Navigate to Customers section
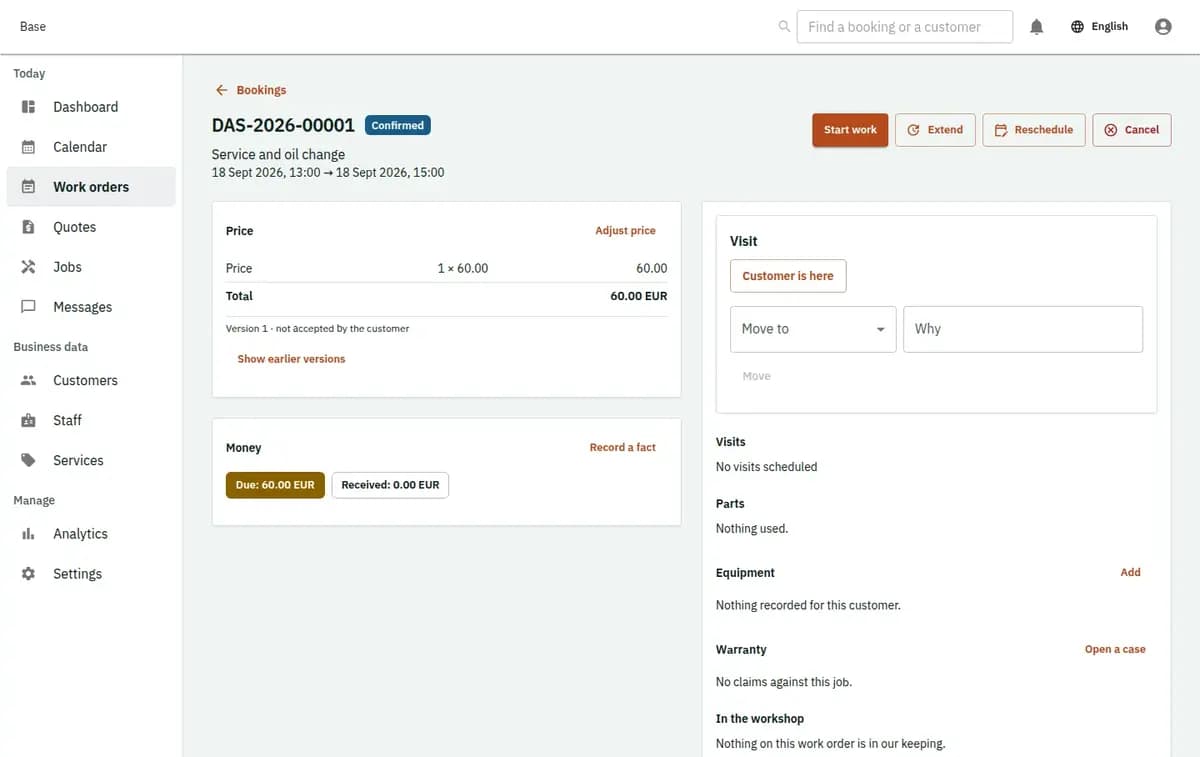 point(91,381)
